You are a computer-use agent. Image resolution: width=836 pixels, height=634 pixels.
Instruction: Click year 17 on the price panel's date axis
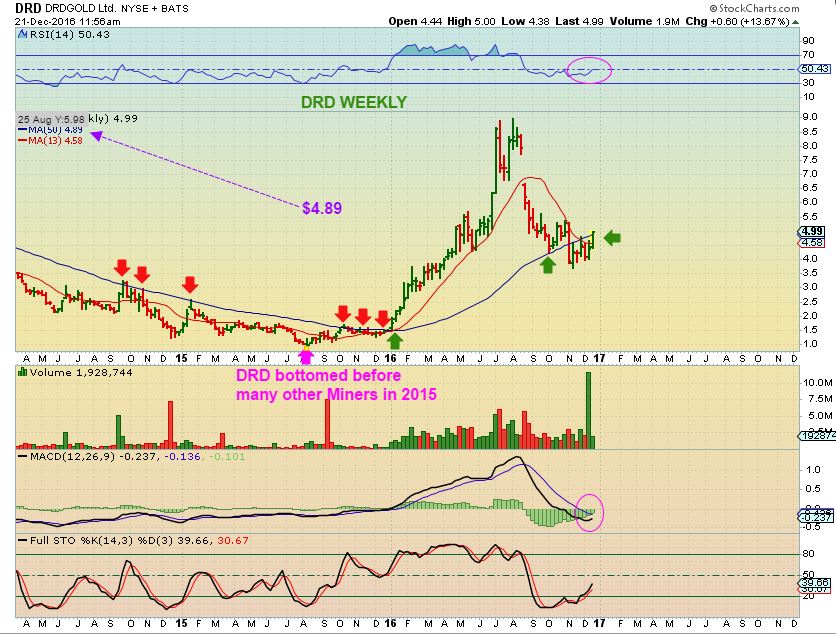click(599, 358)
